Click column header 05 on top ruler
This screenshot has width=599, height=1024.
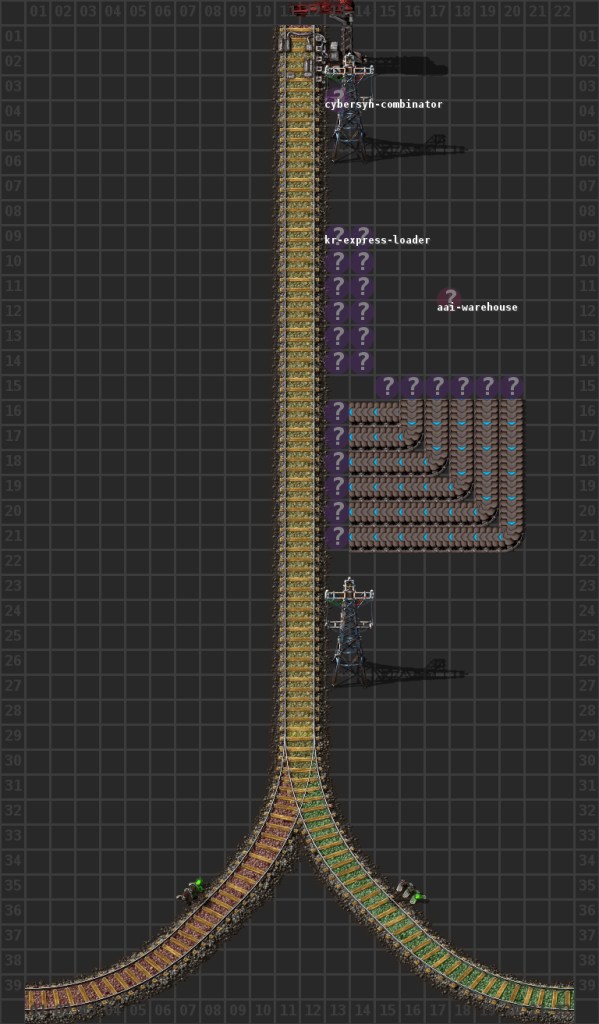pyautogui.click(x=138, y=11)
